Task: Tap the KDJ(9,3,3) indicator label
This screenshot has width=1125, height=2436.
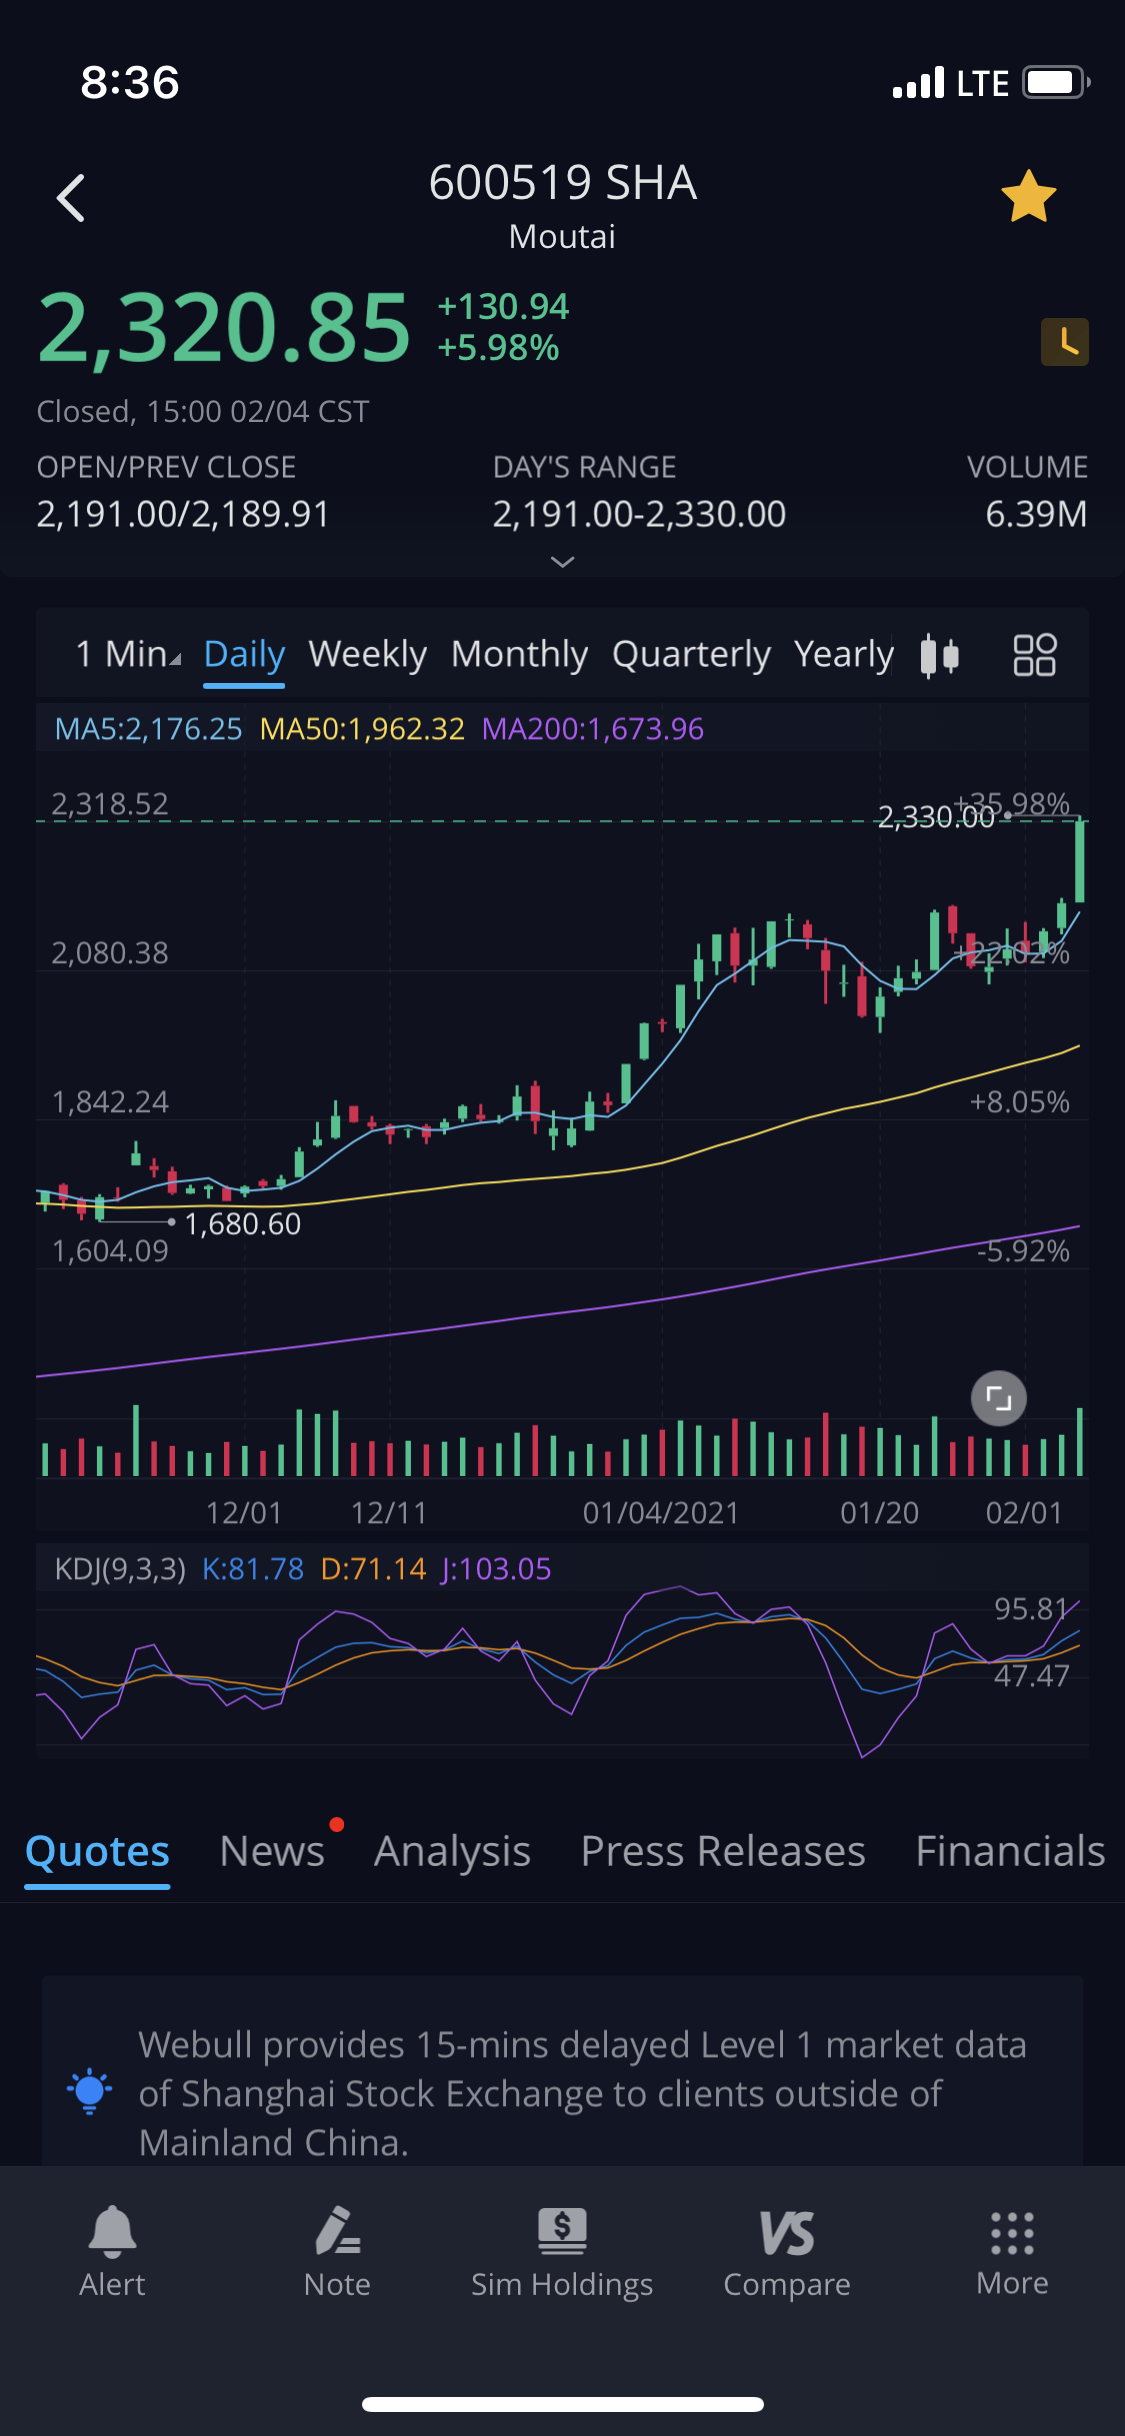Action: click(x=120, y=1569)
